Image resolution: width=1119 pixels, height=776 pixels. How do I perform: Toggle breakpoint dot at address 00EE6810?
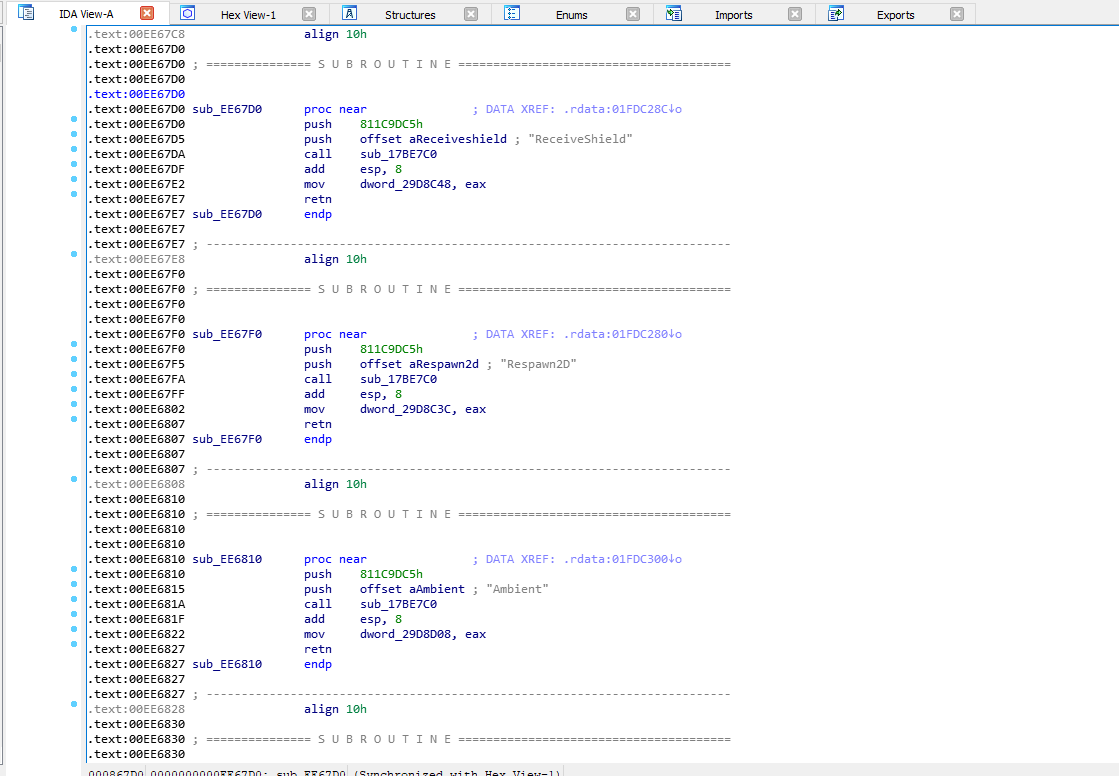pos(74,569)
